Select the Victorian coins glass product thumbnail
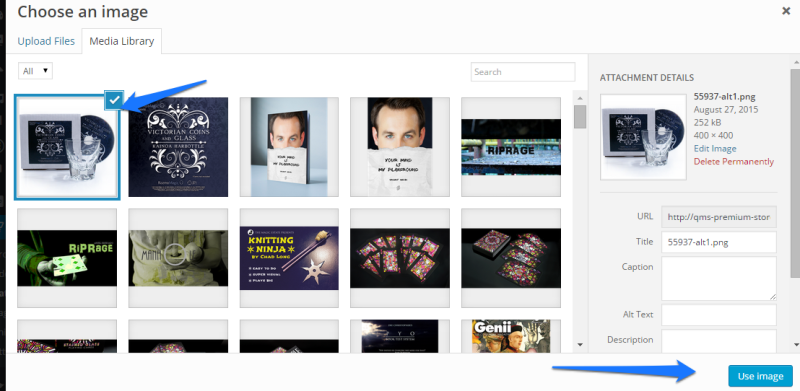 tap(67, 147)
